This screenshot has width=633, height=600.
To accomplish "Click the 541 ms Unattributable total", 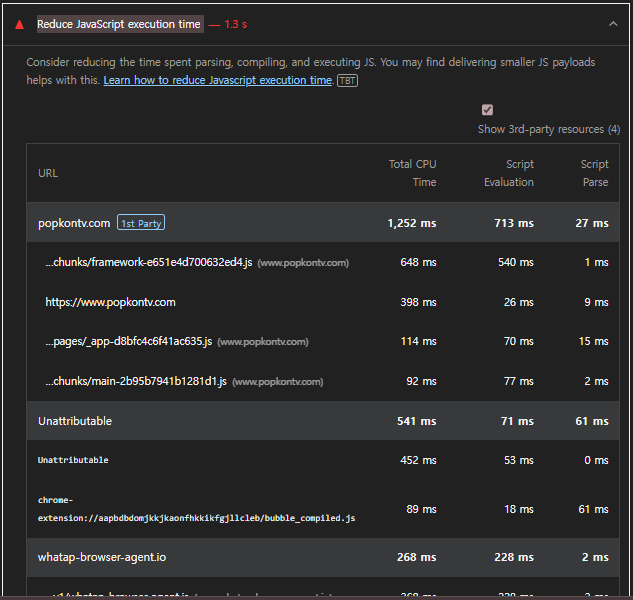I will (417, 421).
